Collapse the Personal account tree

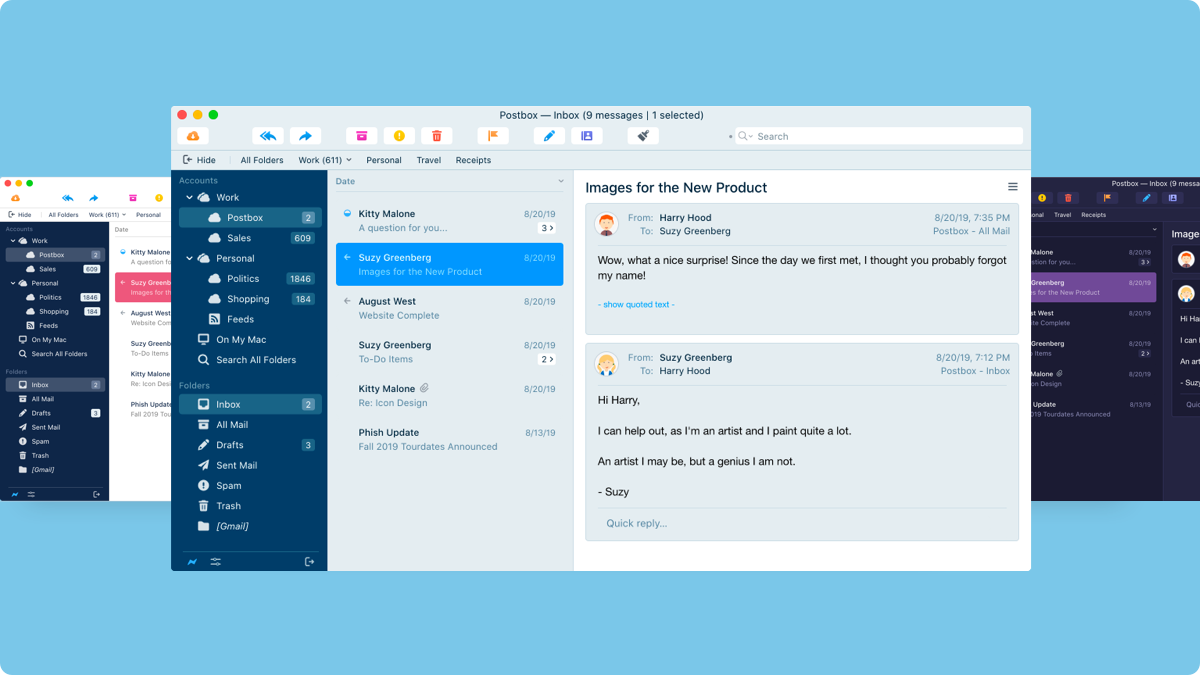pyautogui.click(x=189, y=259)
